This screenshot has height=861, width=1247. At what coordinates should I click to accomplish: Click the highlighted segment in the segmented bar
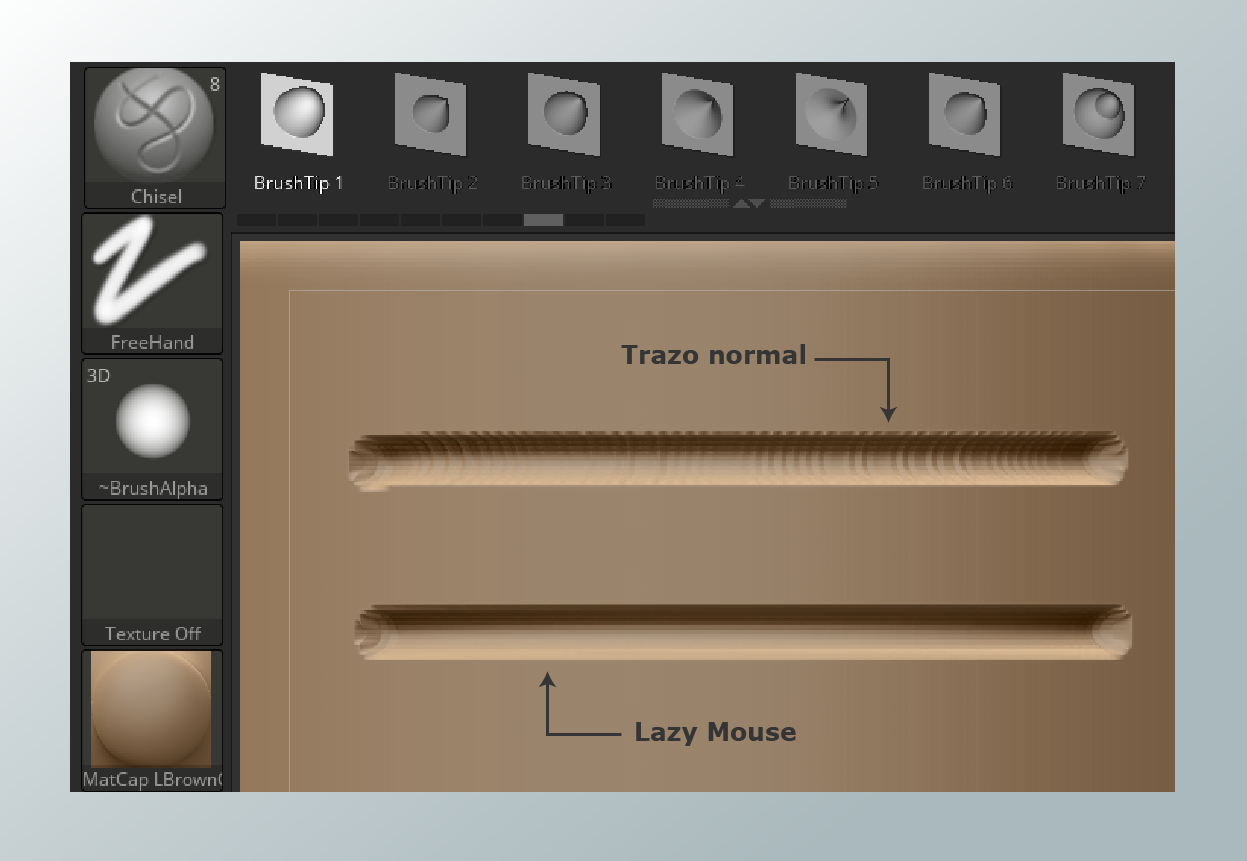click(x=543, y=220)
